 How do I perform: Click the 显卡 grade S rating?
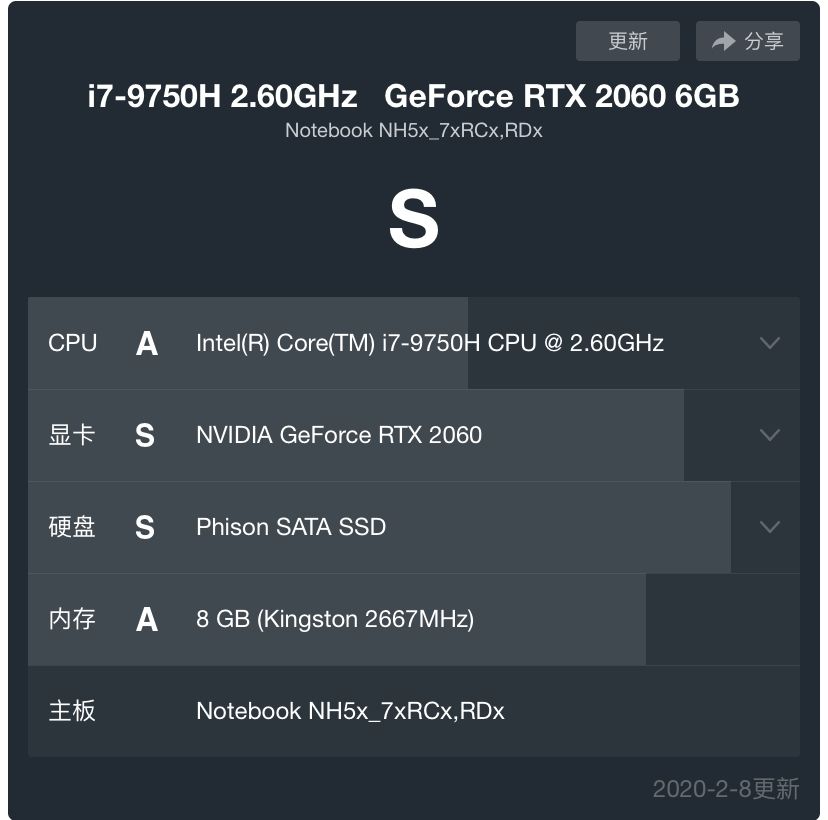click(x=145, y=435)
